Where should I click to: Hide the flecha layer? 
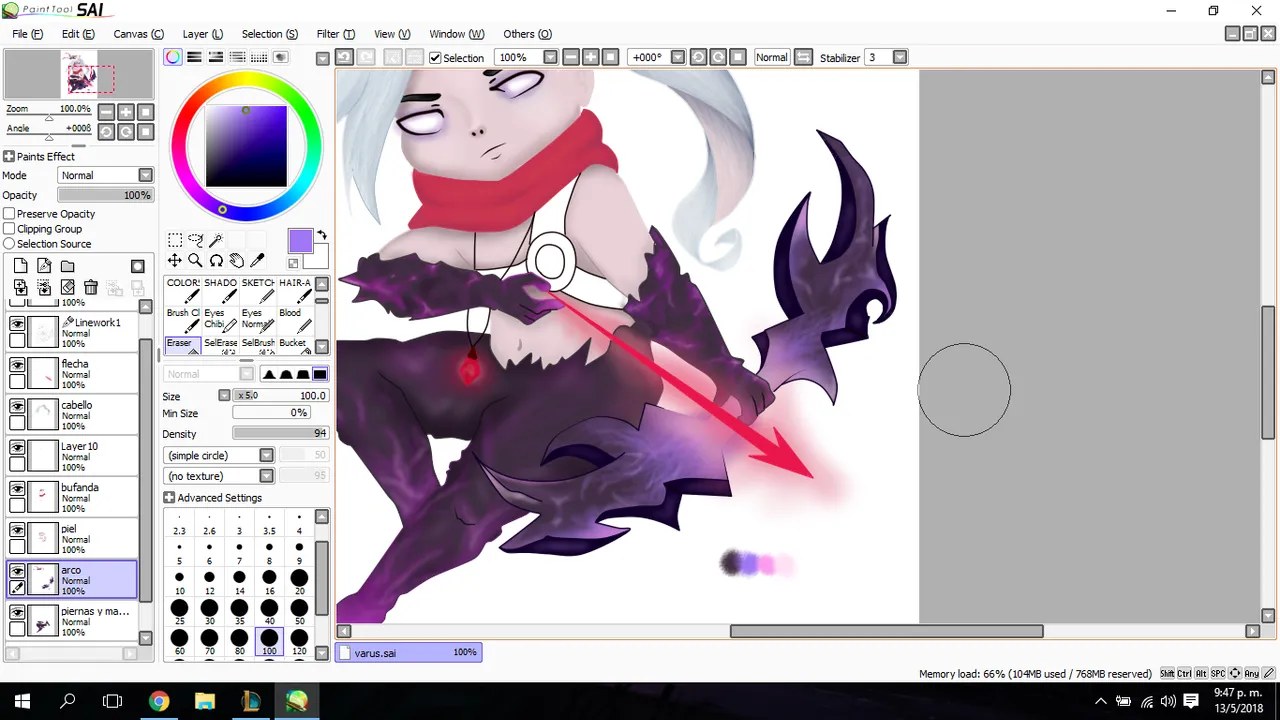coord(17,365)
